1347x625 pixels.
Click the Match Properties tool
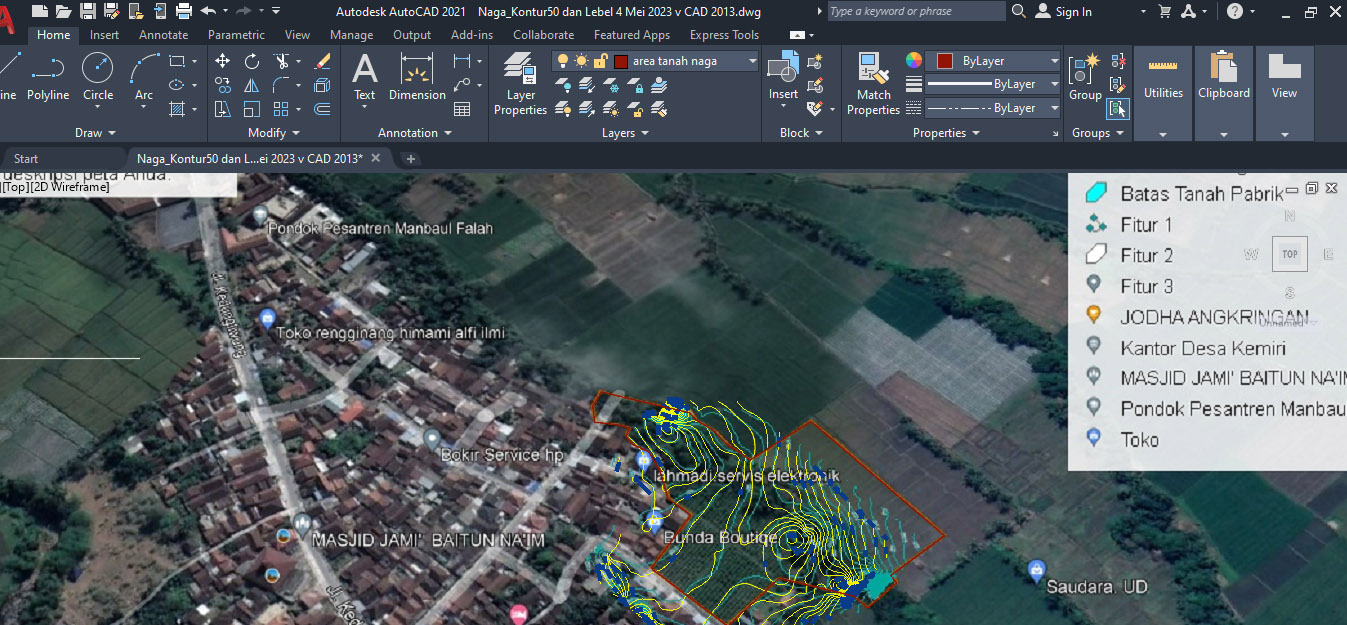873,83
